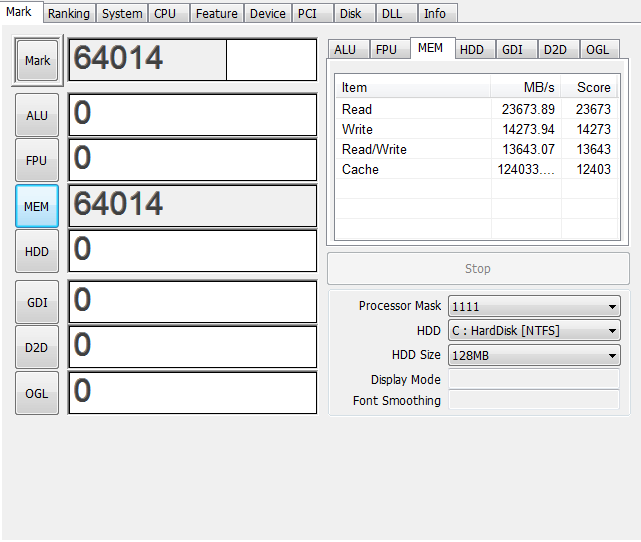Show FPU results tab in details panel
The width and height of the screenshot is (641, 542).
[390, 49]
